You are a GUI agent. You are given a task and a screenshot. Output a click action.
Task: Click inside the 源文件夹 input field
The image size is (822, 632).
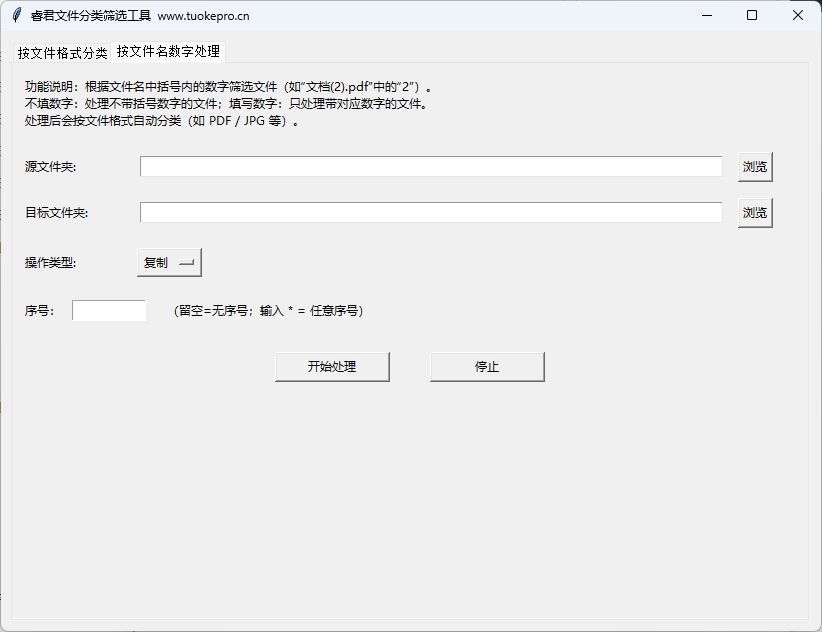pyautogui.click(x=430, y=166)
